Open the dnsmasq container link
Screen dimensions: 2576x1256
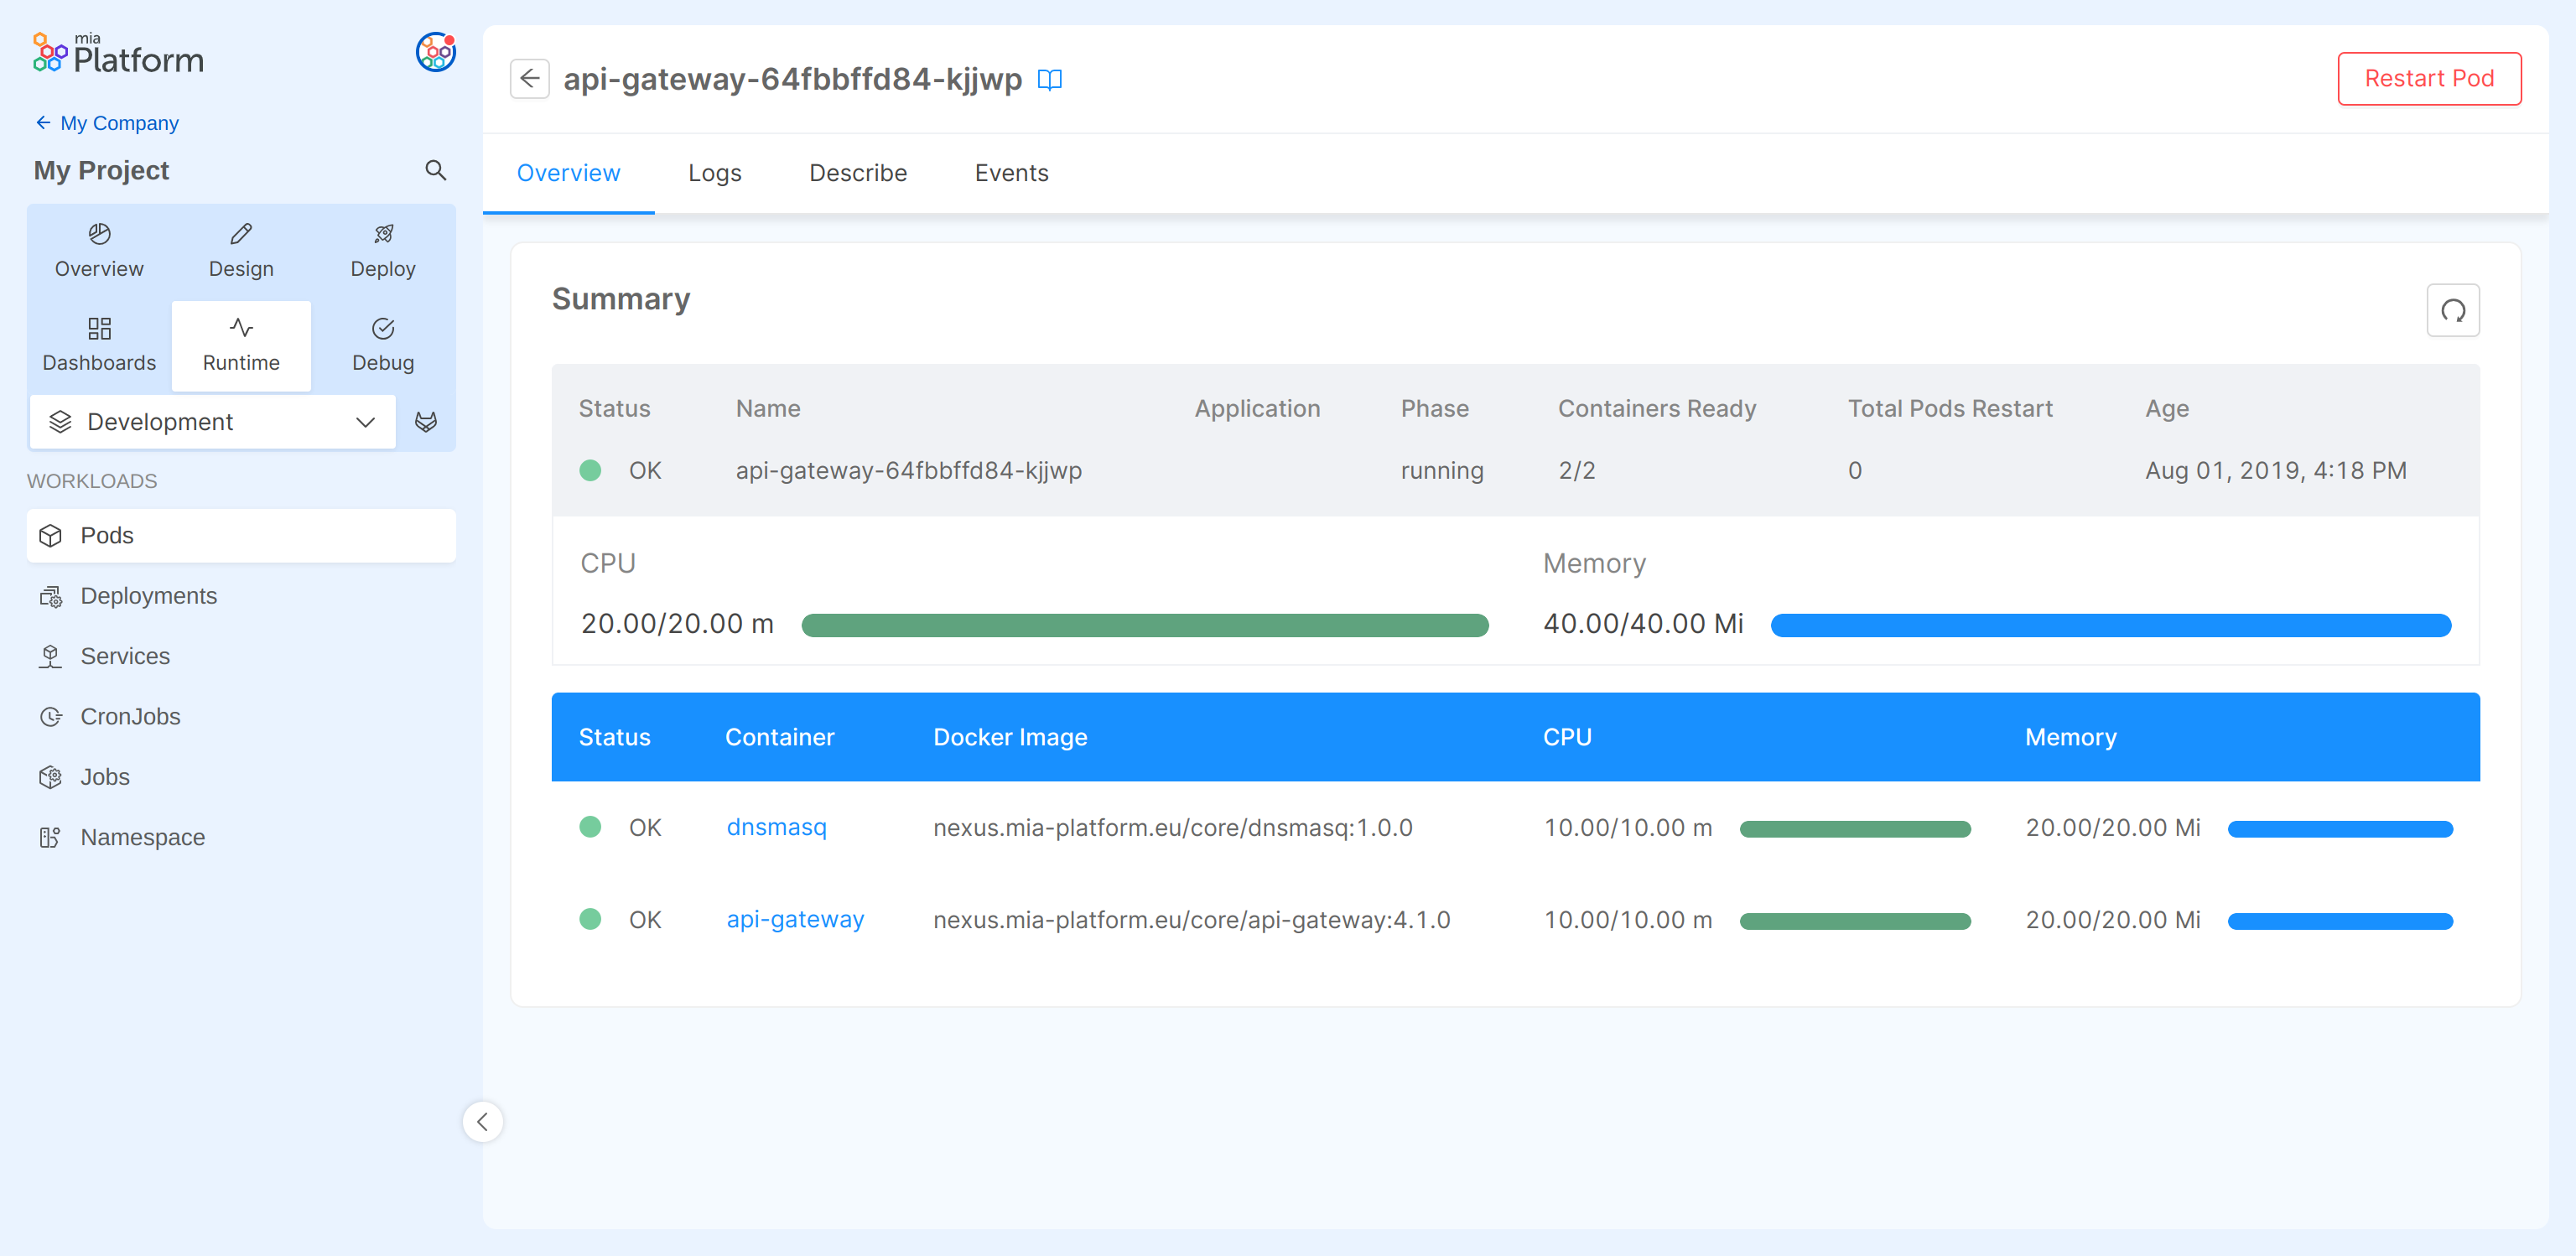[x=776, y=827]
